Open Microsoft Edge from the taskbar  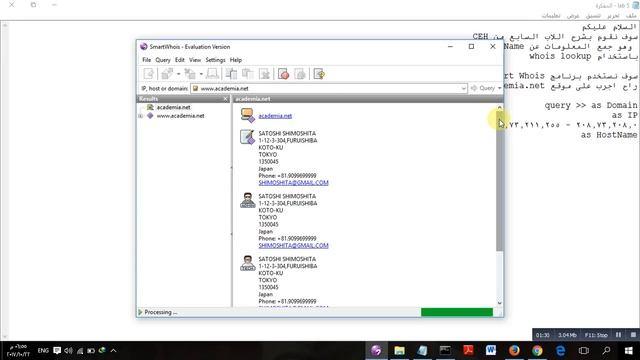pyautogui.click(x=560, y=350)
